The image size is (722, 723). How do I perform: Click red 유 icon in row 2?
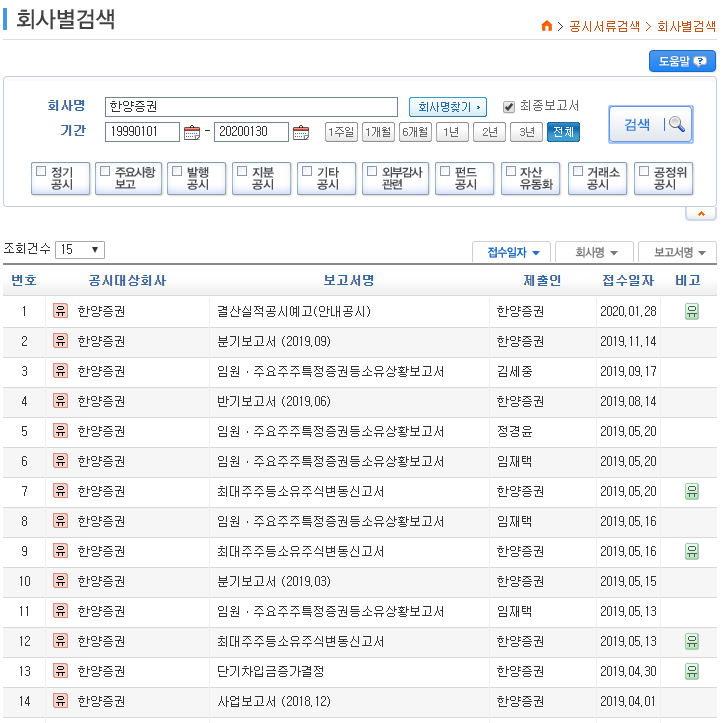[60, 341]
